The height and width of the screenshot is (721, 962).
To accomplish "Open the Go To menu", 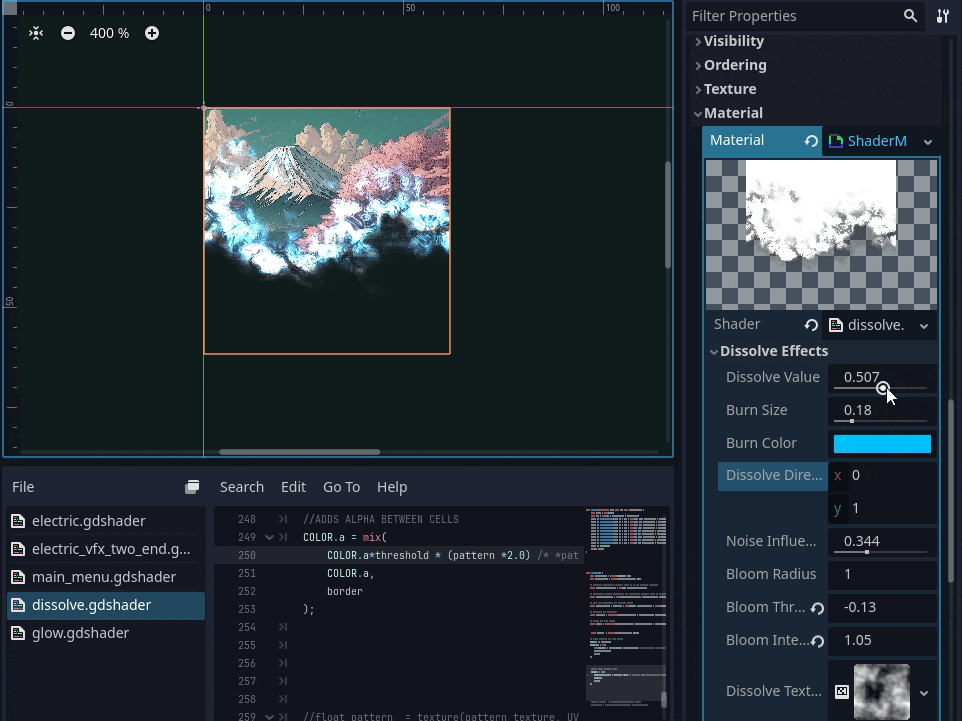I will click(x=341, y=487).
